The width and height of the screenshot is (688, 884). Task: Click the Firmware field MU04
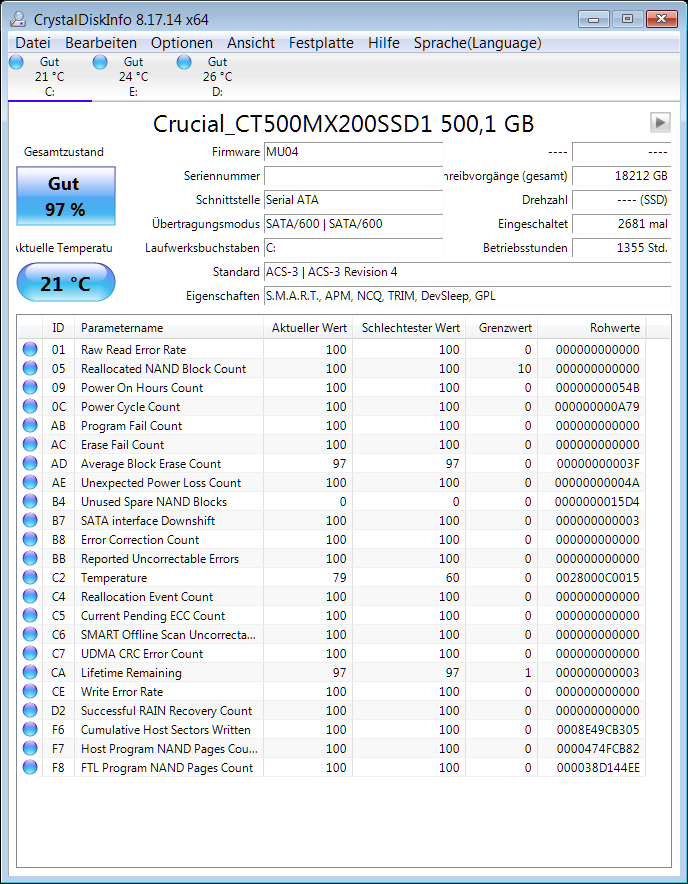[354, 152]
